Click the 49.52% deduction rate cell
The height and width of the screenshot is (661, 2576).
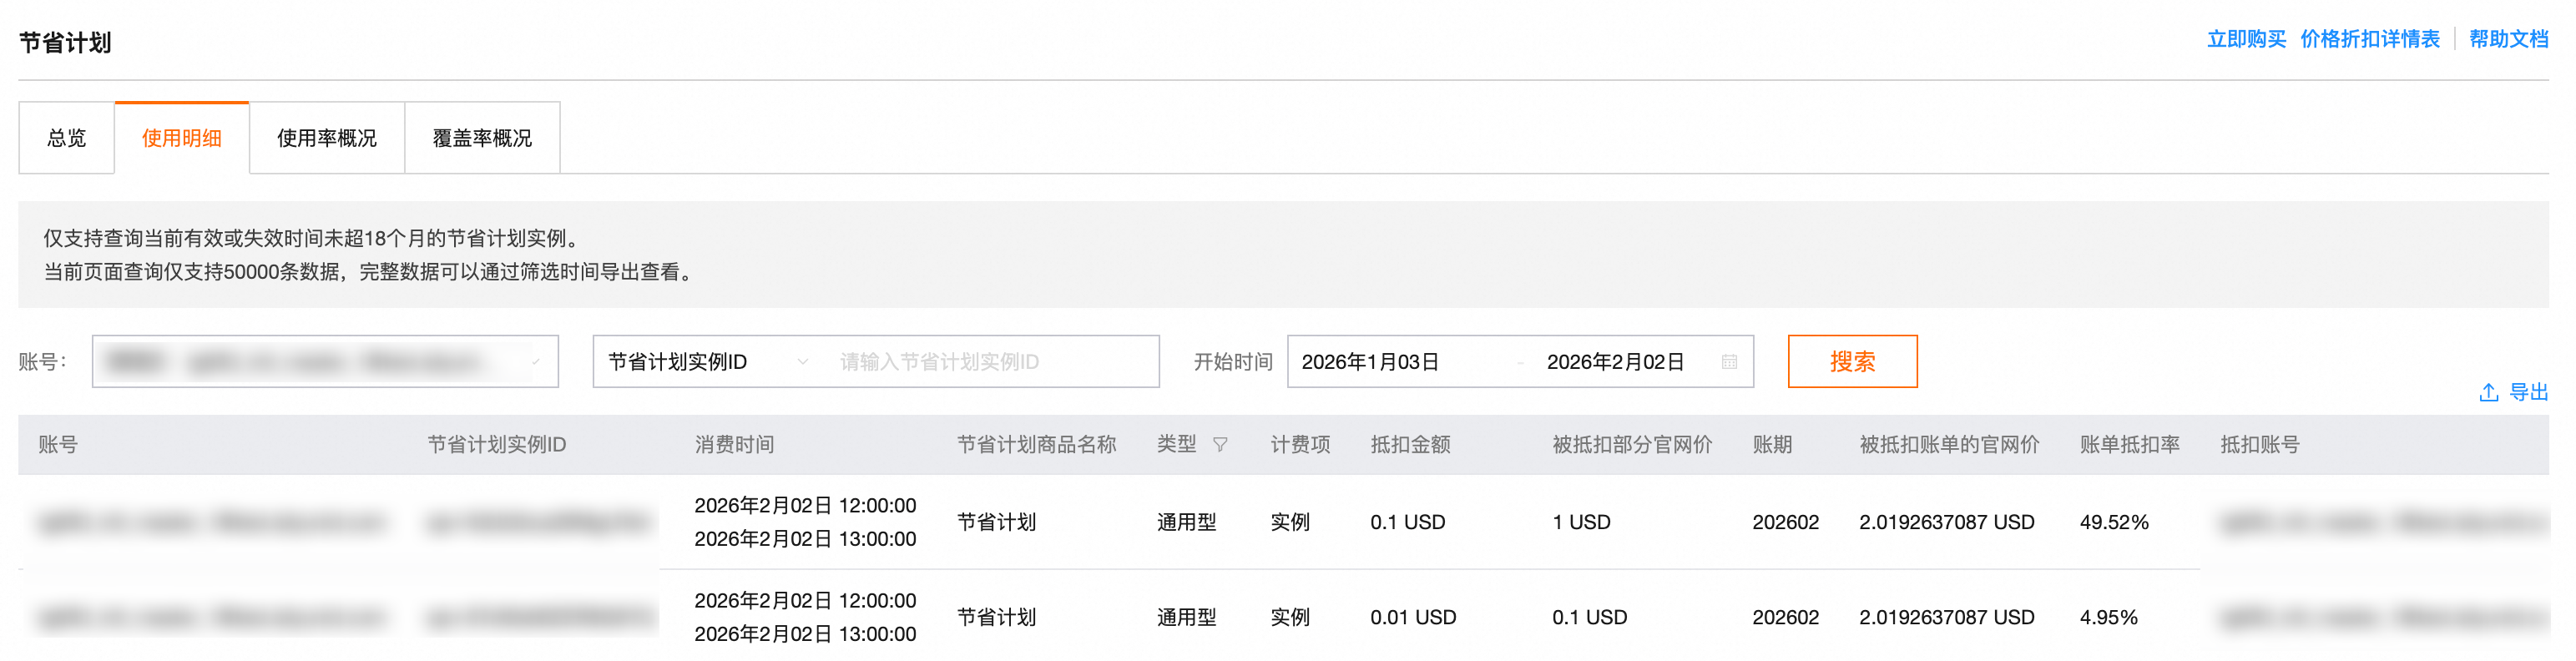[2114, 522]
